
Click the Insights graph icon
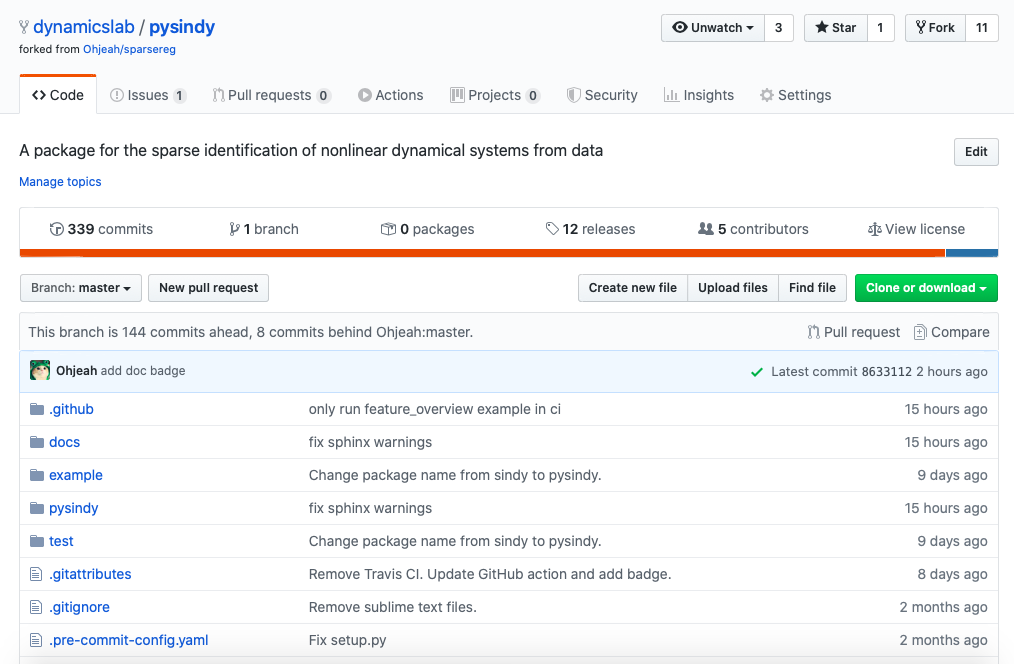coord(671,95)
